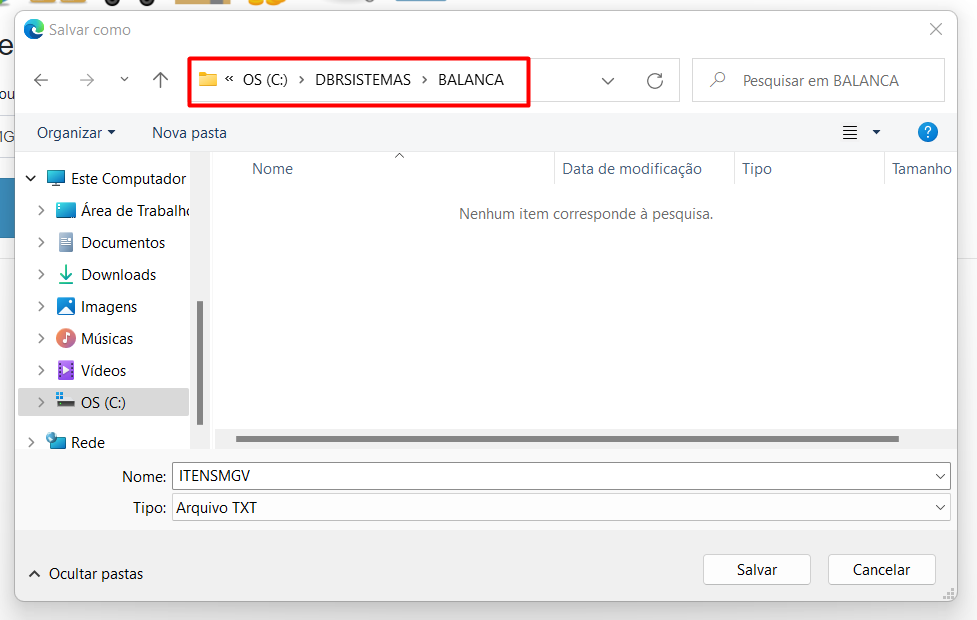Expand the Rede tree node
The height and width of the screenshot is (620, 977).
click(31, 442)
